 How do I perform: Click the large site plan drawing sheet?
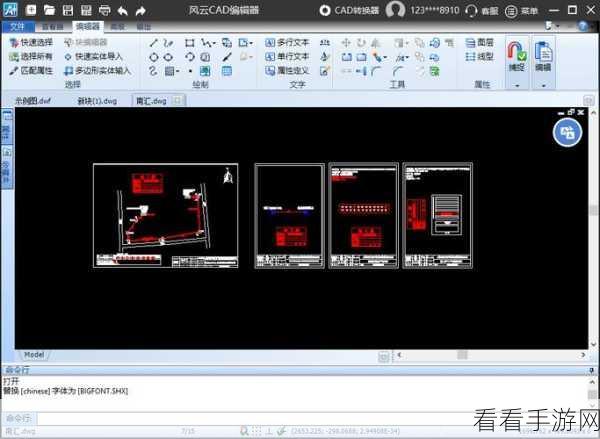(166, 216)
